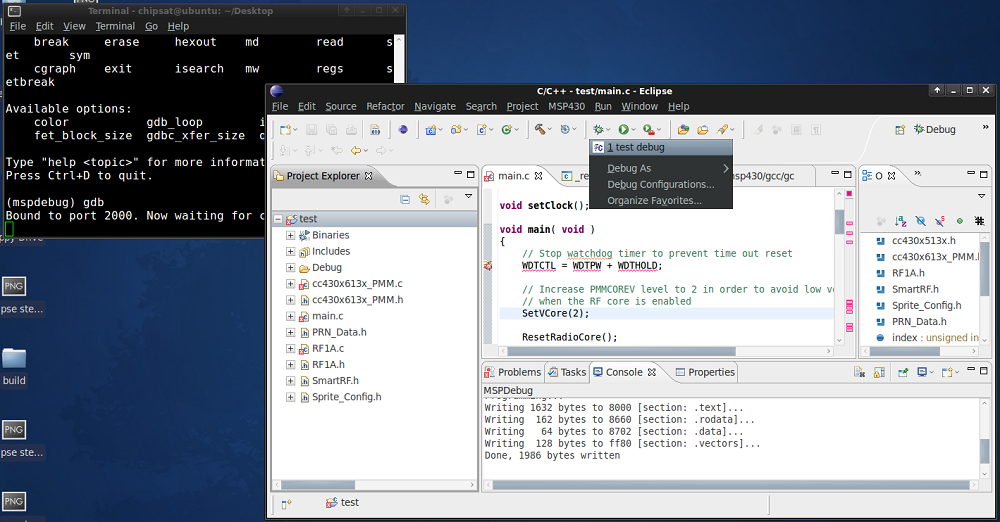Collapse All in Project Explorer
This screenshot has width=1000, height=522.
[405, 200]
